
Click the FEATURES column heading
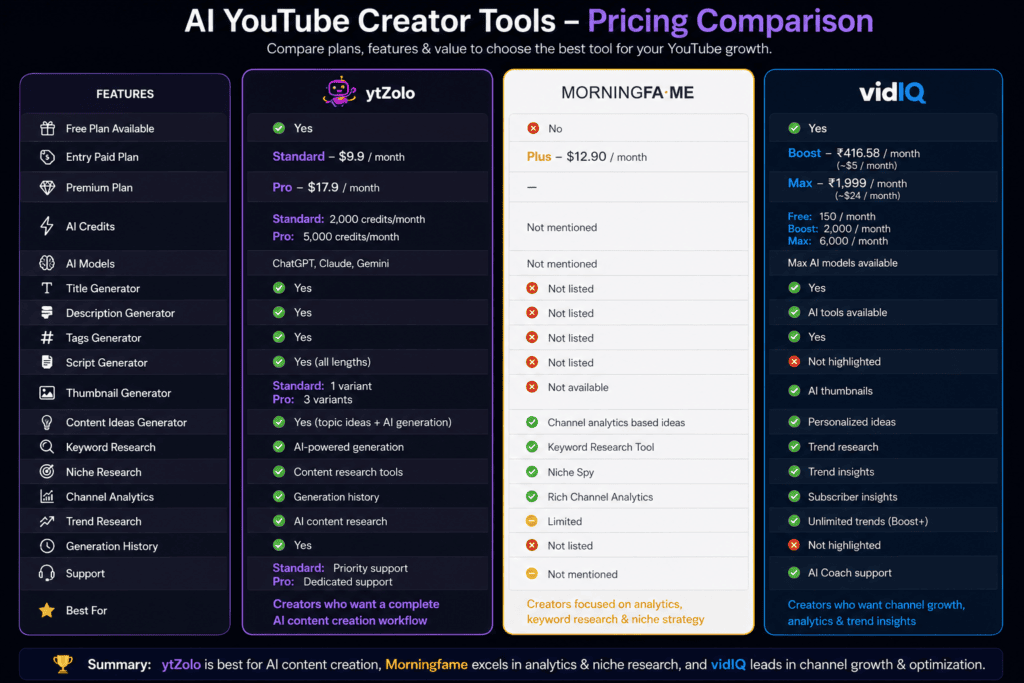[x=125, y=94]
